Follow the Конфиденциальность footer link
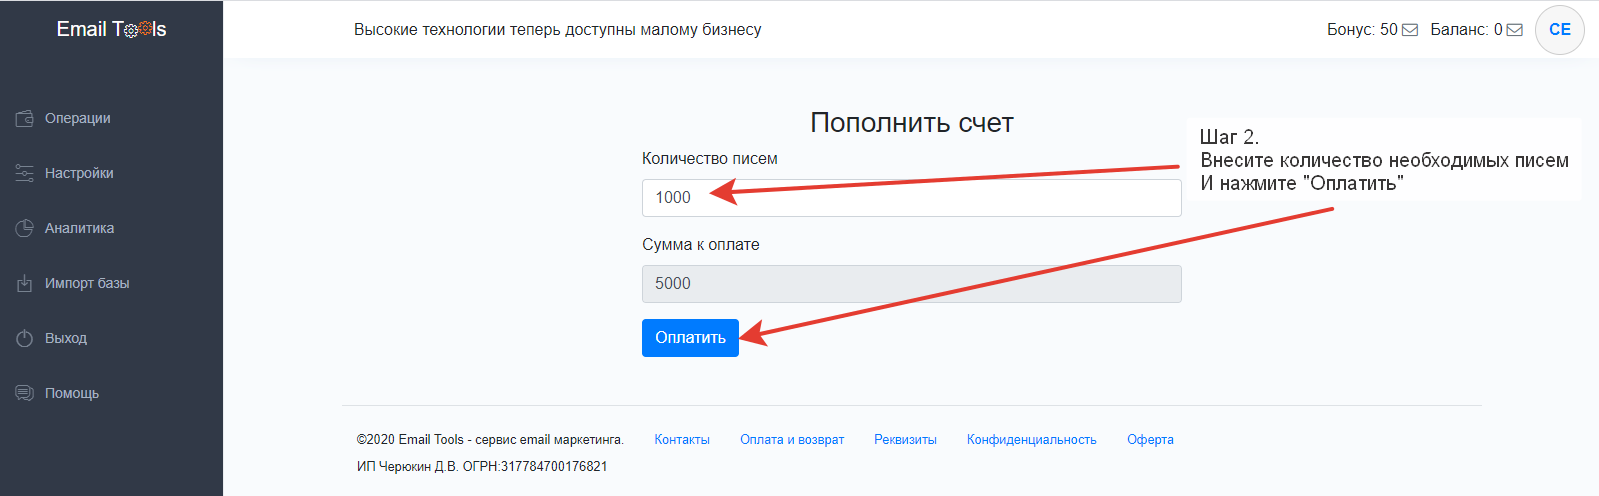 1031,440
